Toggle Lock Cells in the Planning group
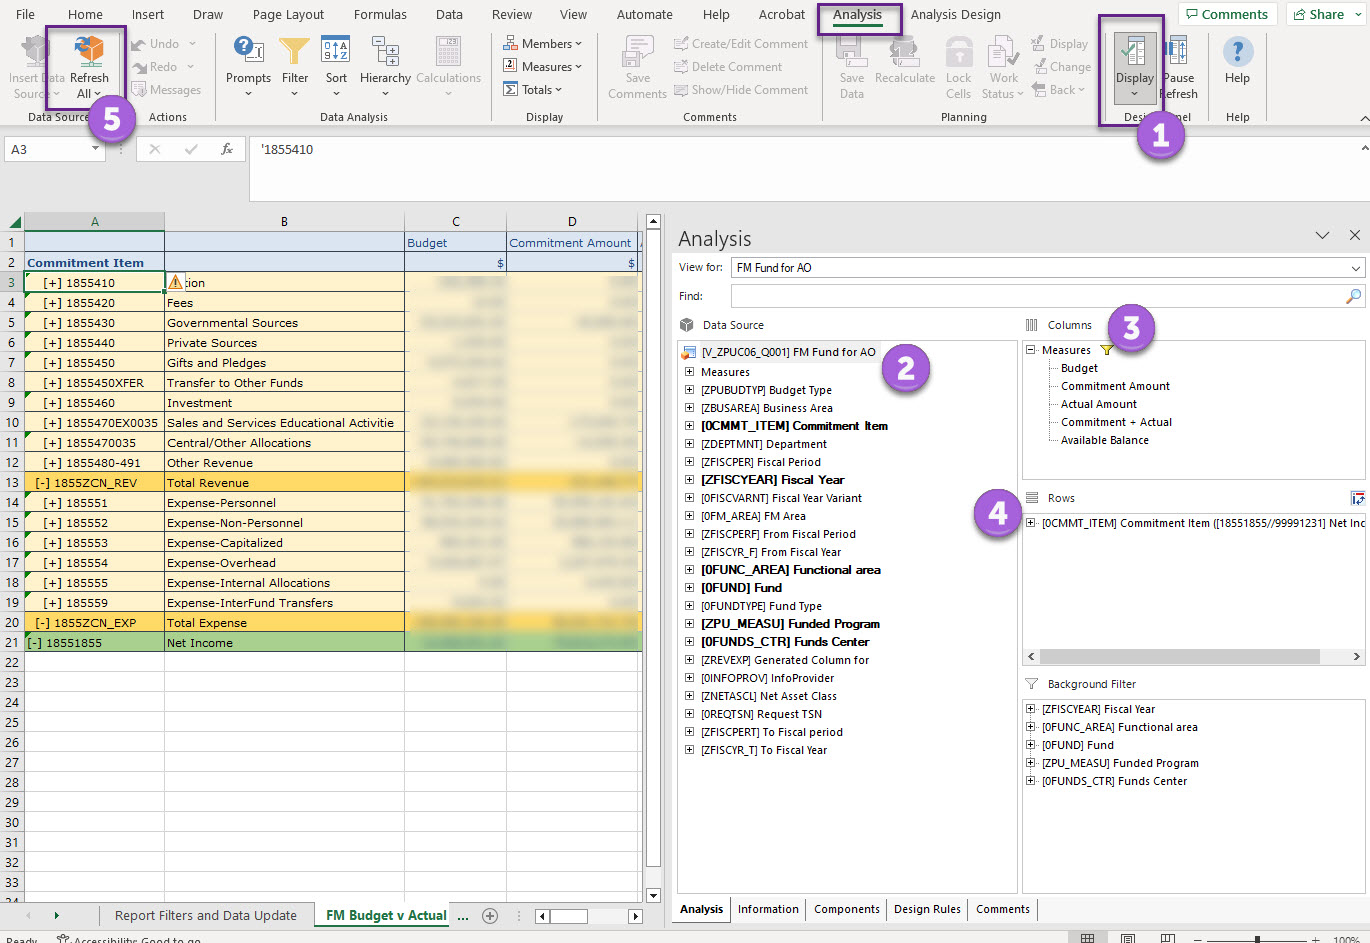The width and height of the screenshot is (1370, 943). click(958, 60)
